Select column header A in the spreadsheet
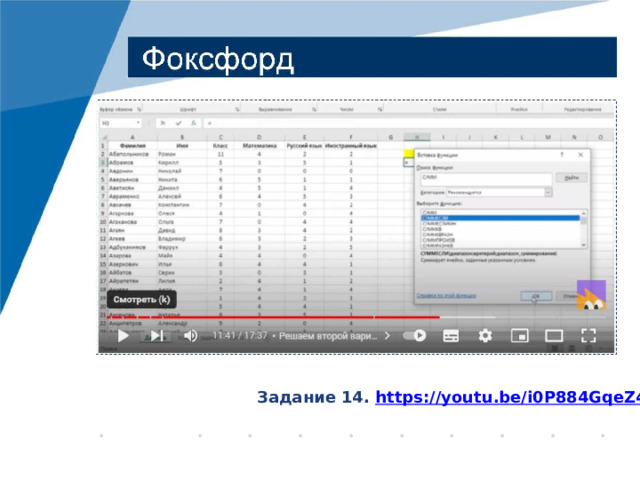 click(x=132, y=137)
